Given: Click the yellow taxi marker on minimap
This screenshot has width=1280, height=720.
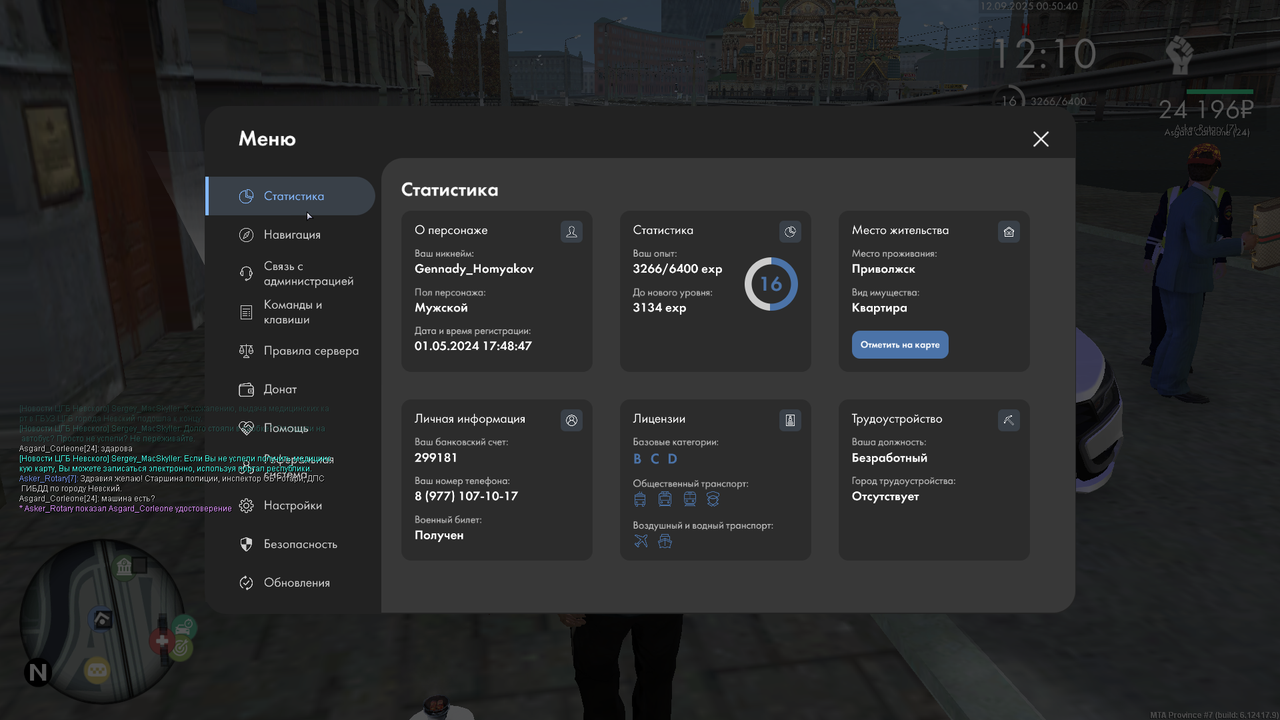Looking at the screenshot, I should 96,669.
